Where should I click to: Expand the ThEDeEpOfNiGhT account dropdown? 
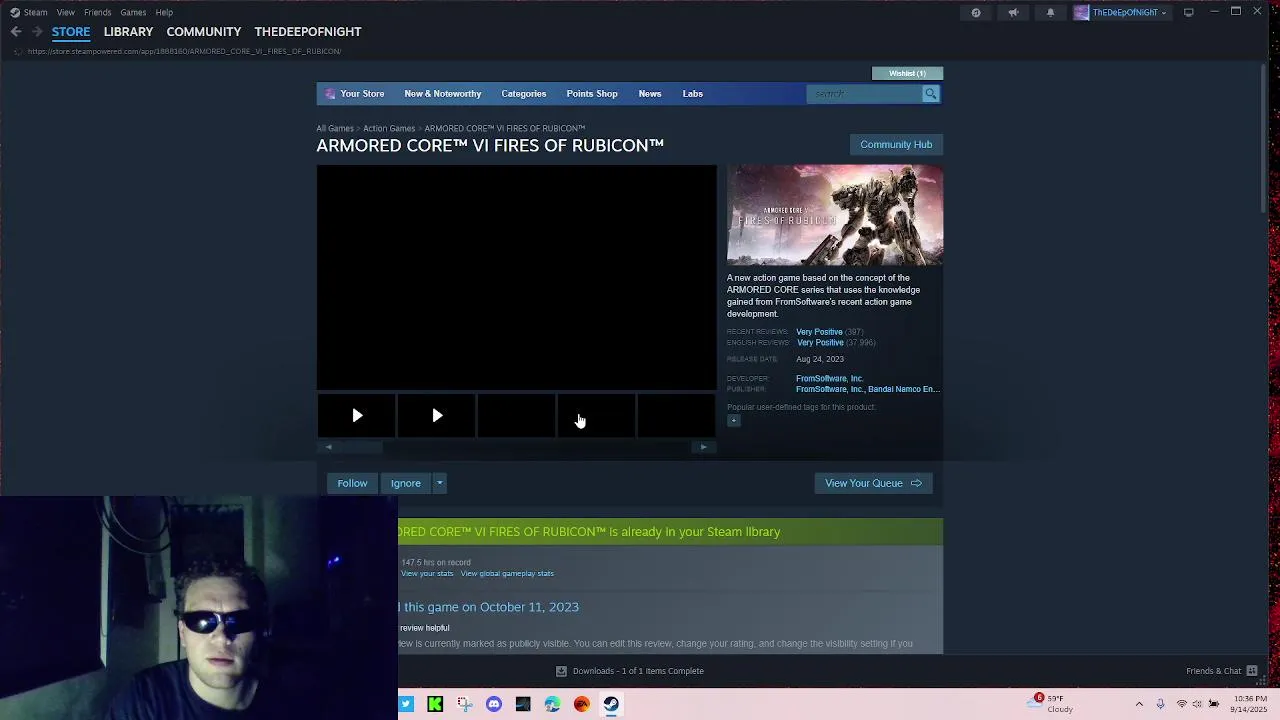click(x=1129, y=12)
